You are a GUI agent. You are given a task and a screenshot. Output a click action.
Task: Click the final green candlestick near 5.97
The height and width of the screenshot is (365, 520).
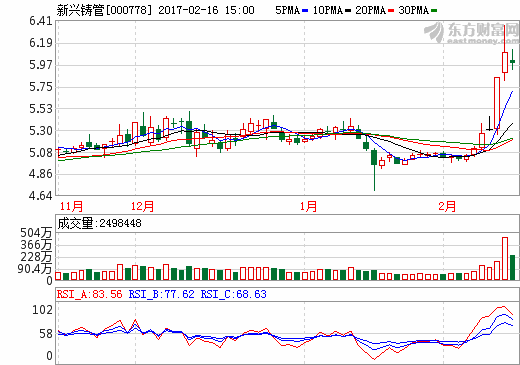point(512,60)
